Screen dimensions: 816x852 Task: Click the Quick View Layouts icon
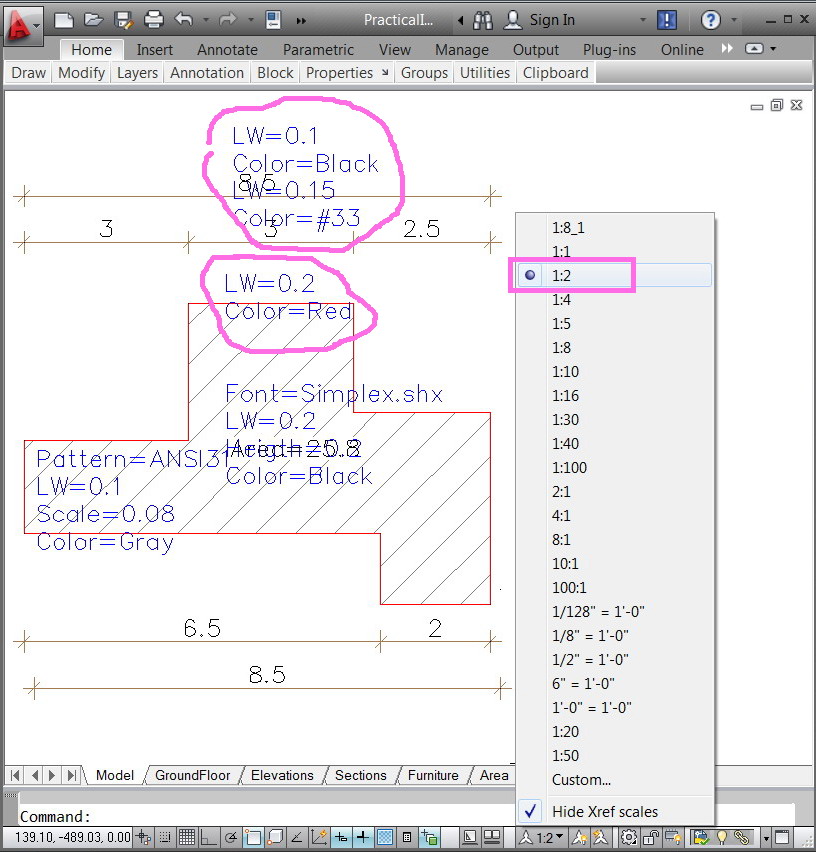coord(492,837)
